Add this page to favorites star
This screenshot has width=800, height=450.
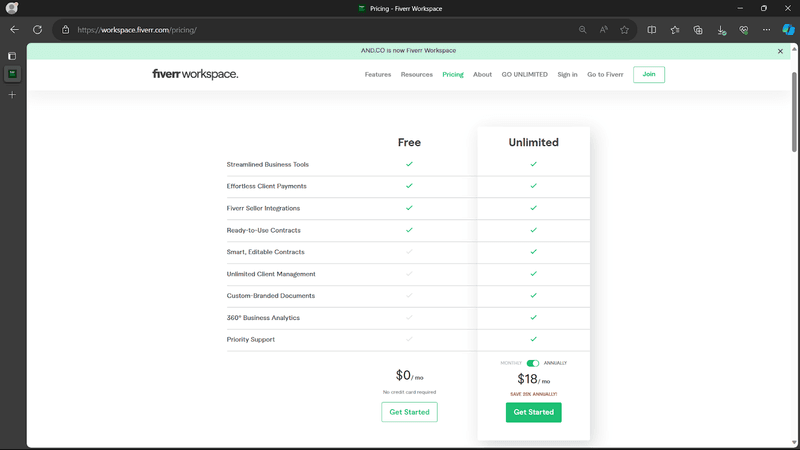[x=624, y=30]
